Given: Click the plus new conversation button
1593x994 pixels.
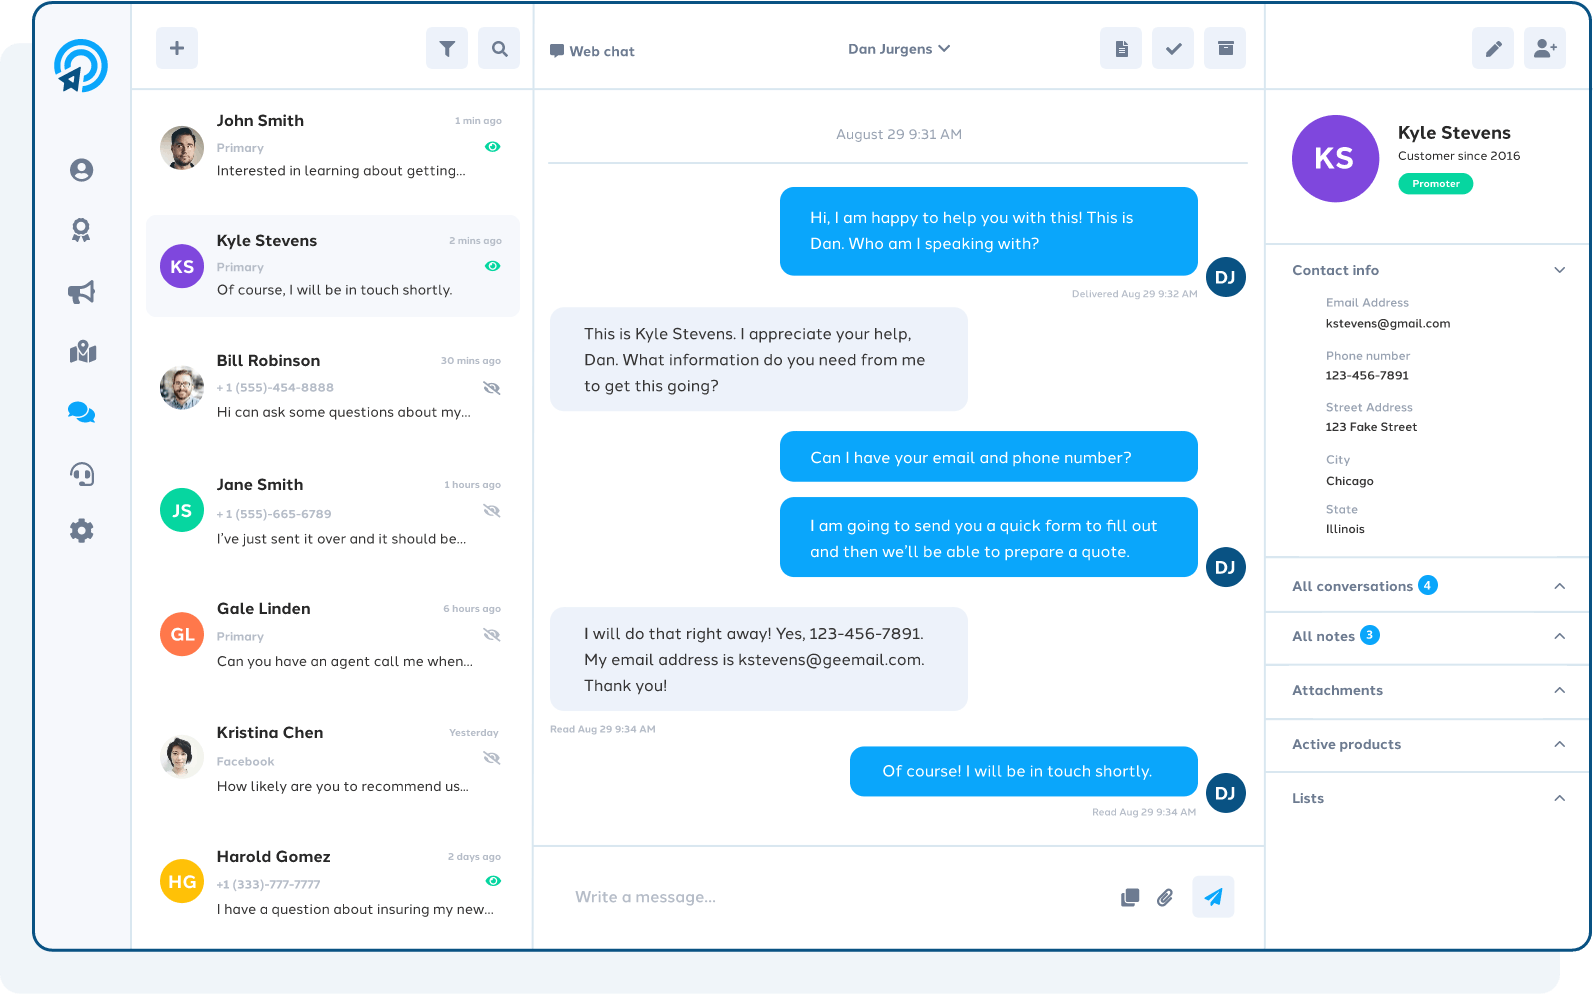Looking at the screenshot, I should click(x=177, y=48).
